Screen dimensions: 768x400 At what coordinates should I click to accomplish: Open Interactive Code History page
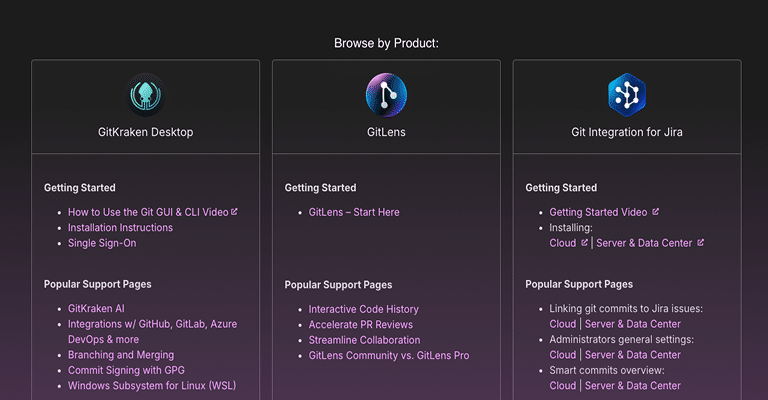coord(363,309)
